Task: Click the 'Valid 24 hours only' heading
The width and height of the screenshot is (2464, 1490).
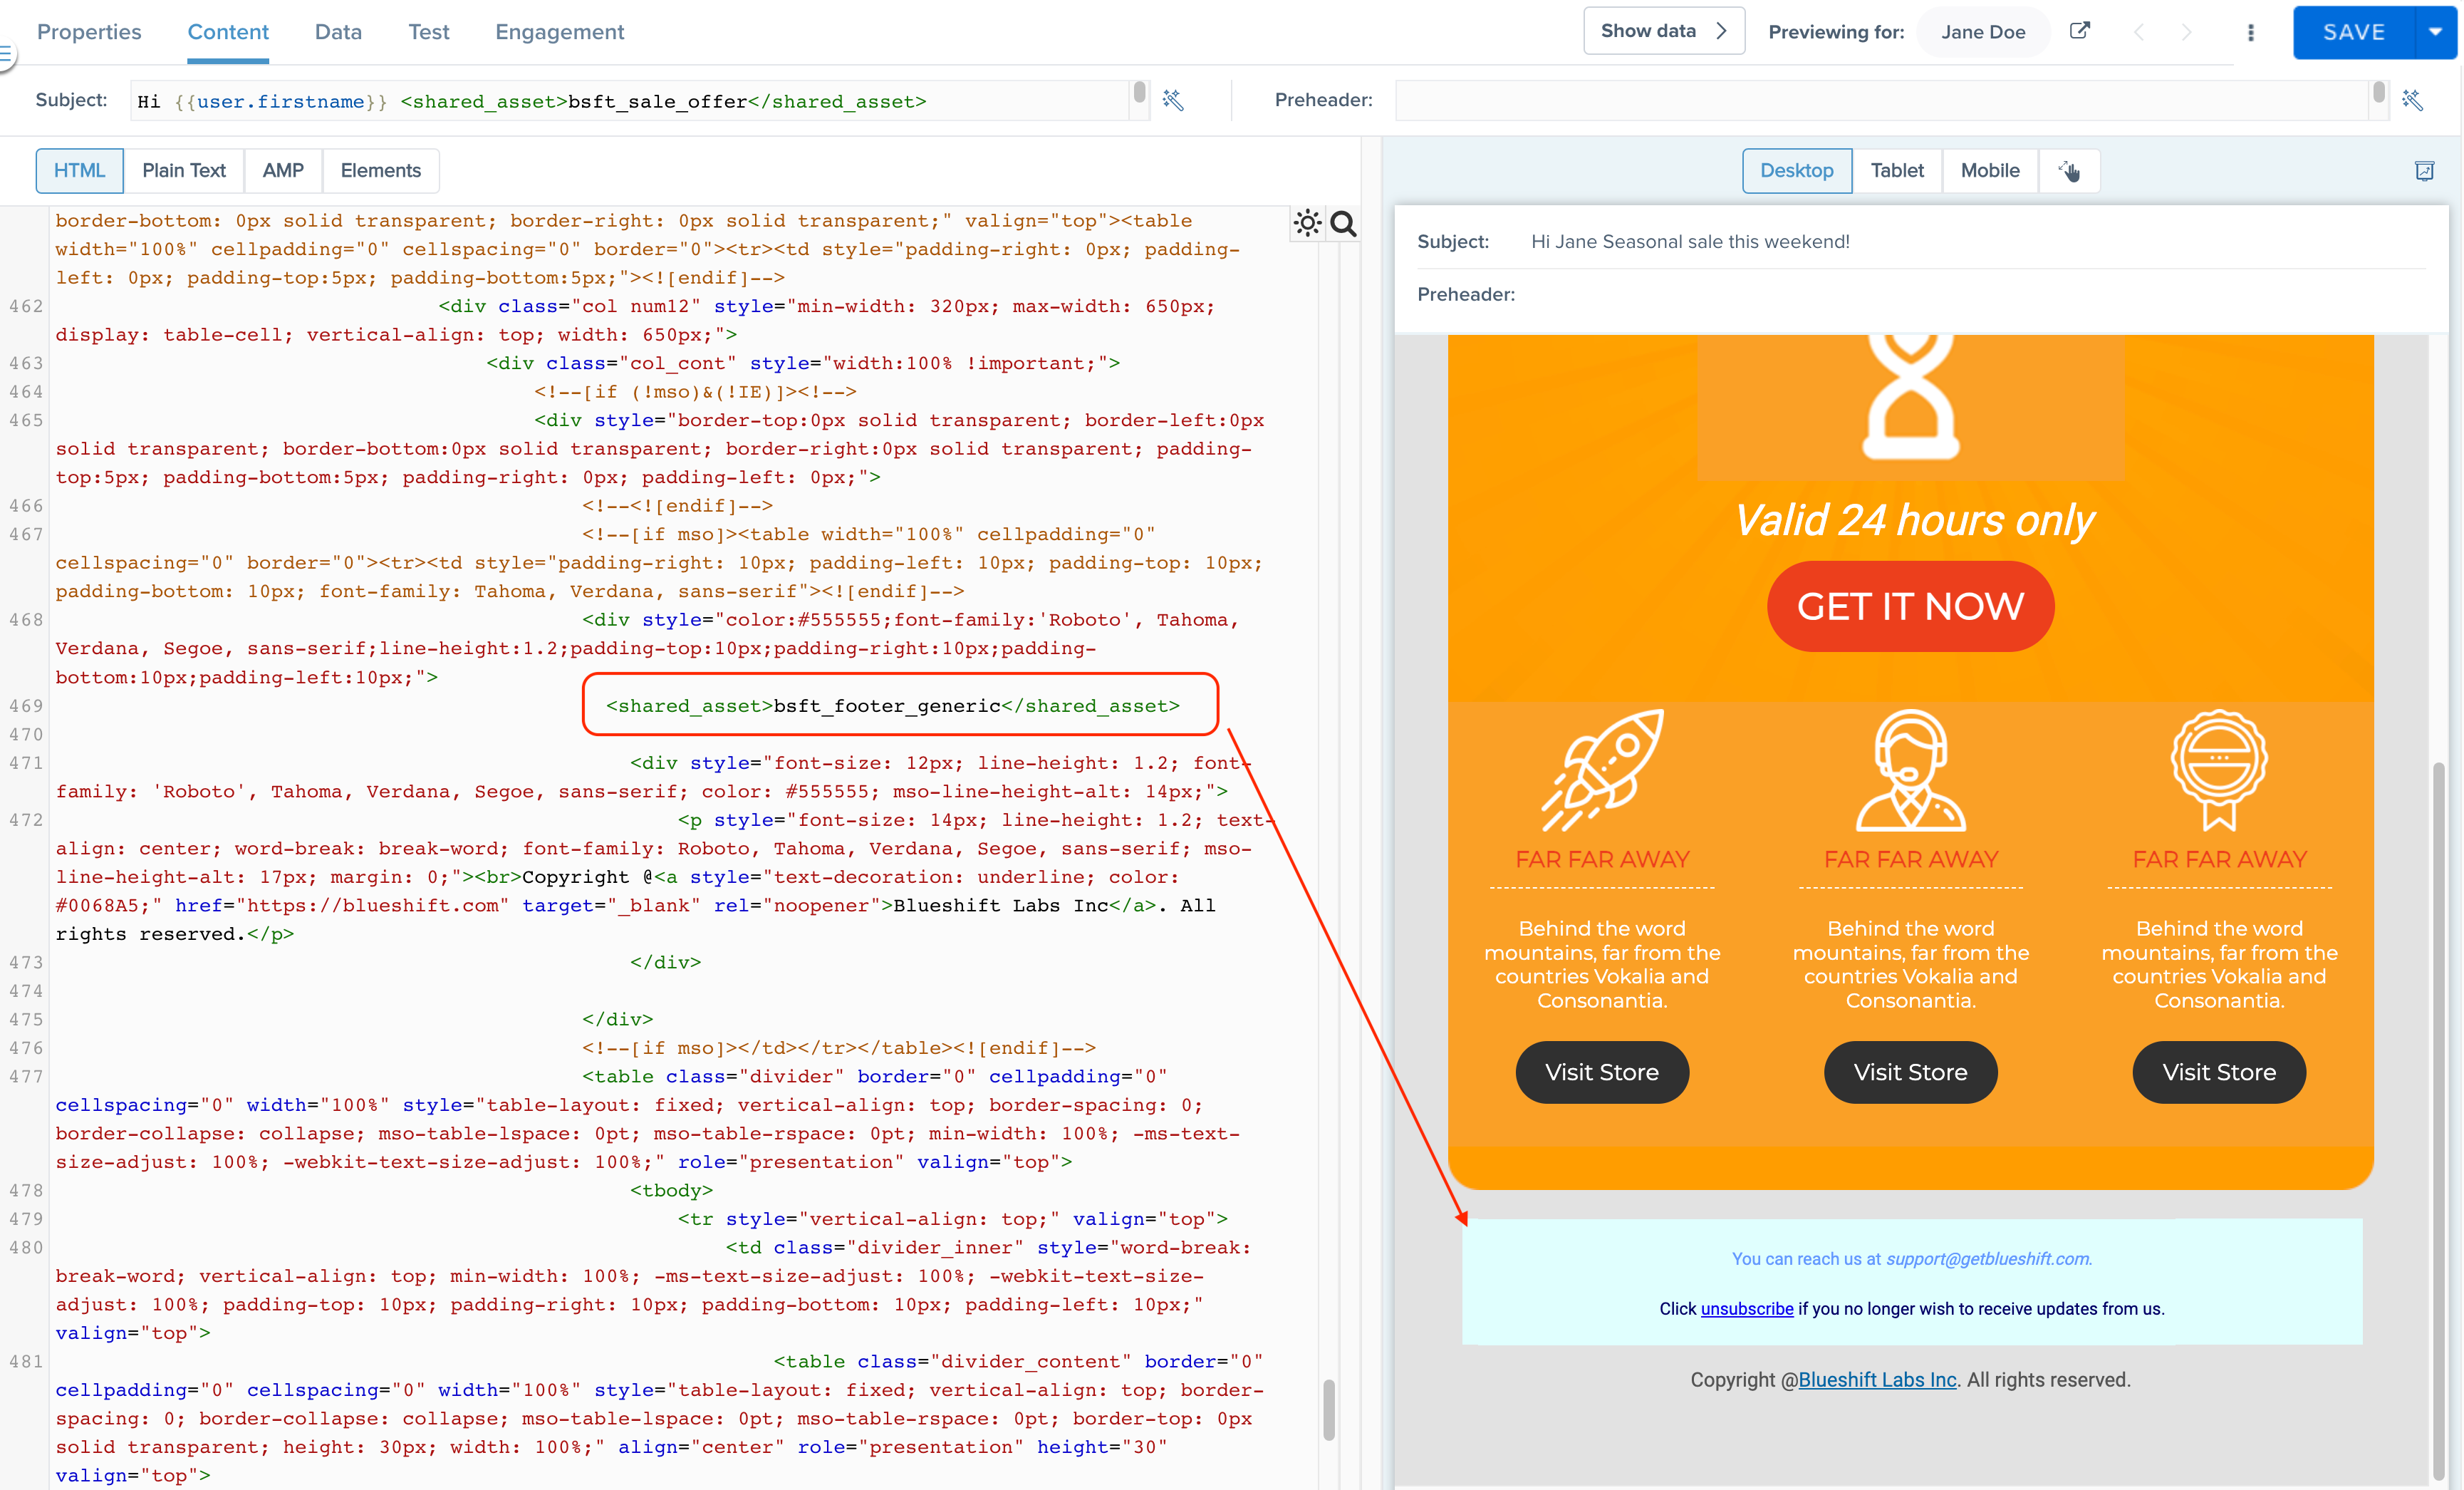Action: [x=1914, y=521]
